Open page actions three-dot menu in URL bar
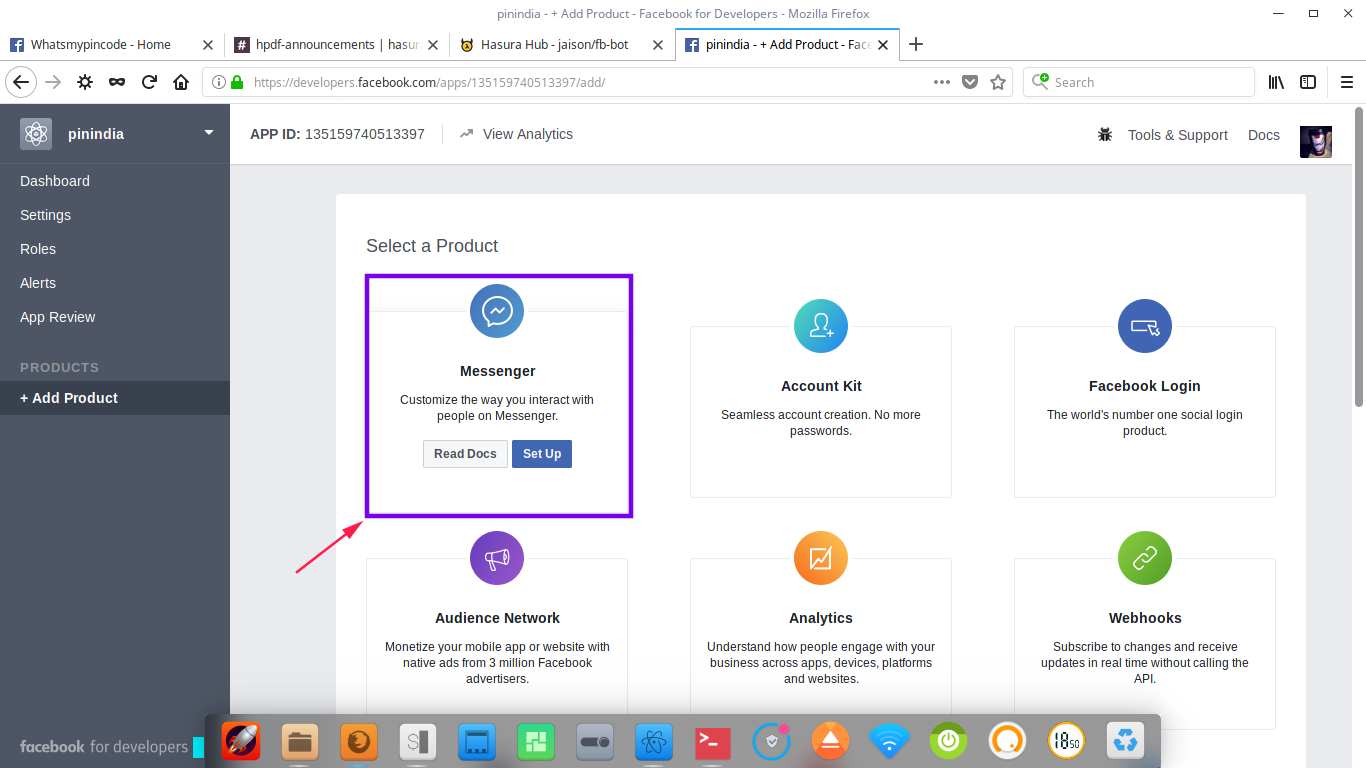 [942, 82]
